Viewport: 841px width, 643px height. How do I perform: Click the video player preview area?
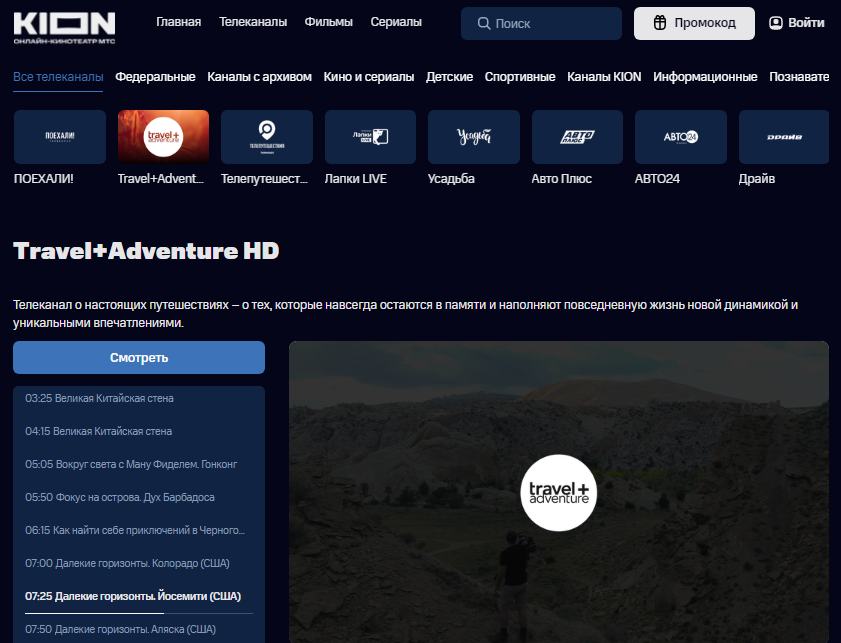pyautogui.click(x=559, y=492)
